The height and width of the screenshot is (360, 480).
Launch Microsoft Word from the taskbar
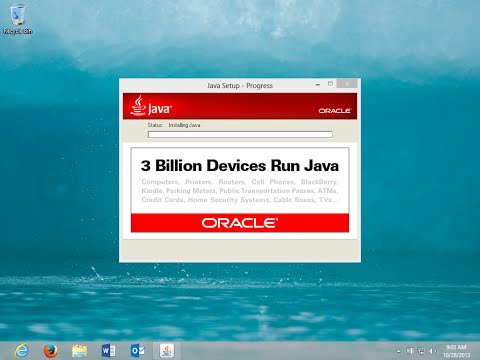point(108,351)
